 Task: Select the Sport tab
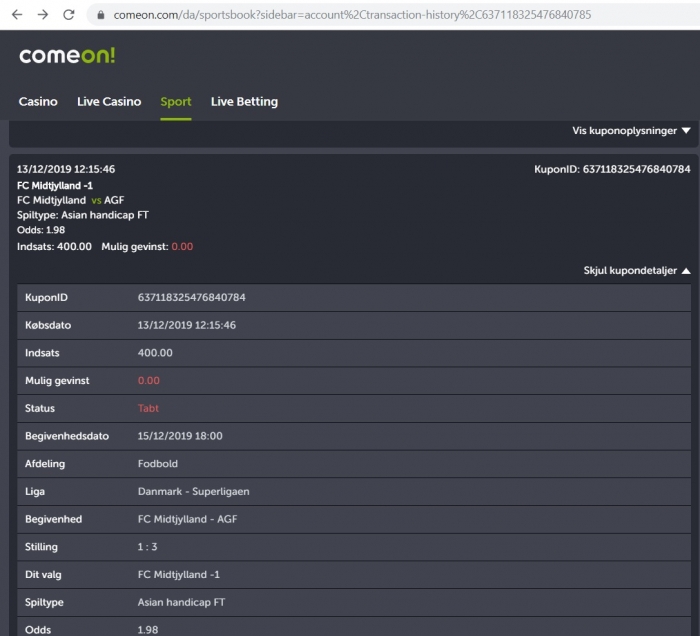[x=176, y=102]
